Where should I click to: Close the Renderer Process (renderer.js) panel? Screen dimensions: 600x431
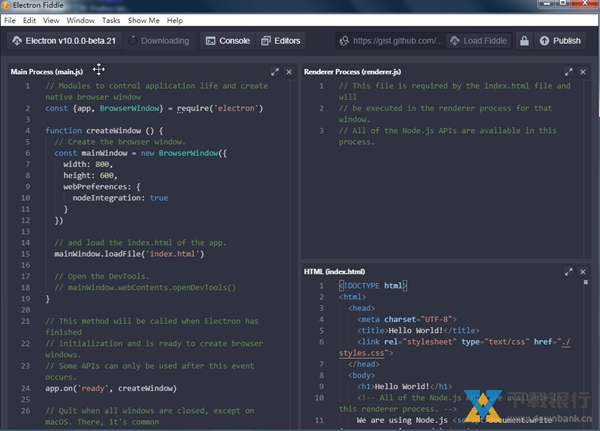pyautogui.click(x=582, y=72)
